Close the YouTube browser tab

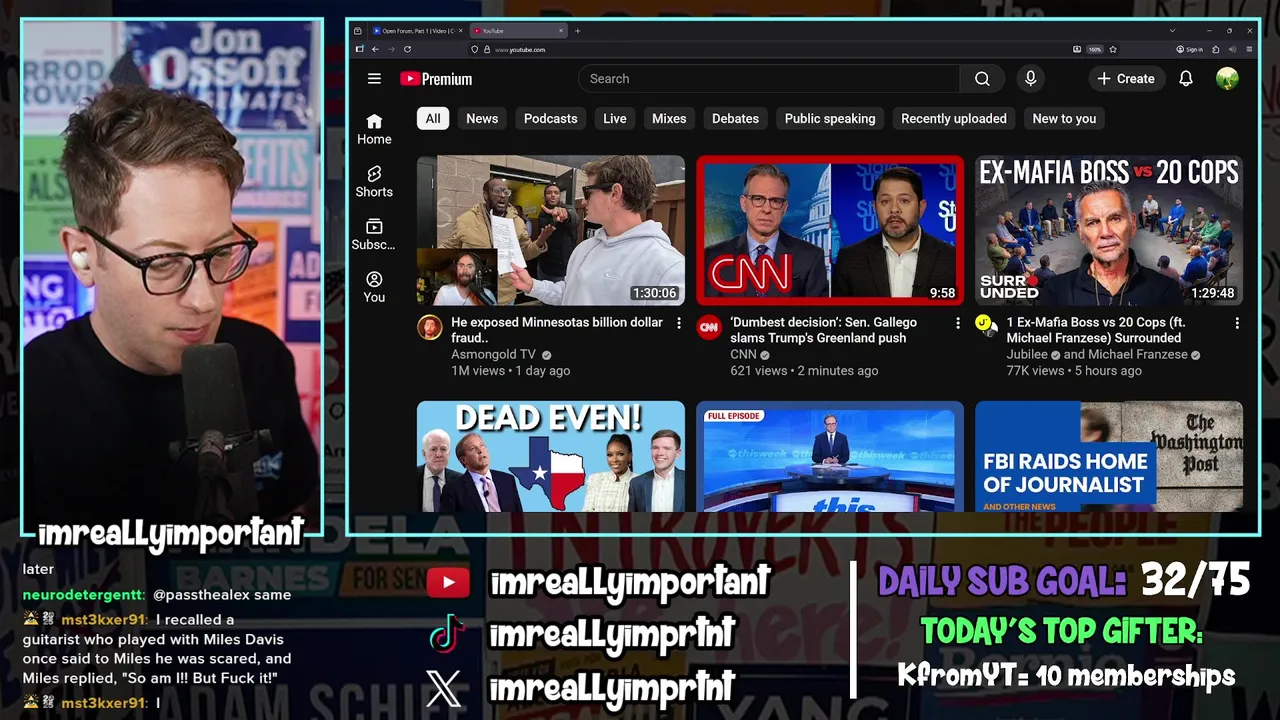point(561,31)
